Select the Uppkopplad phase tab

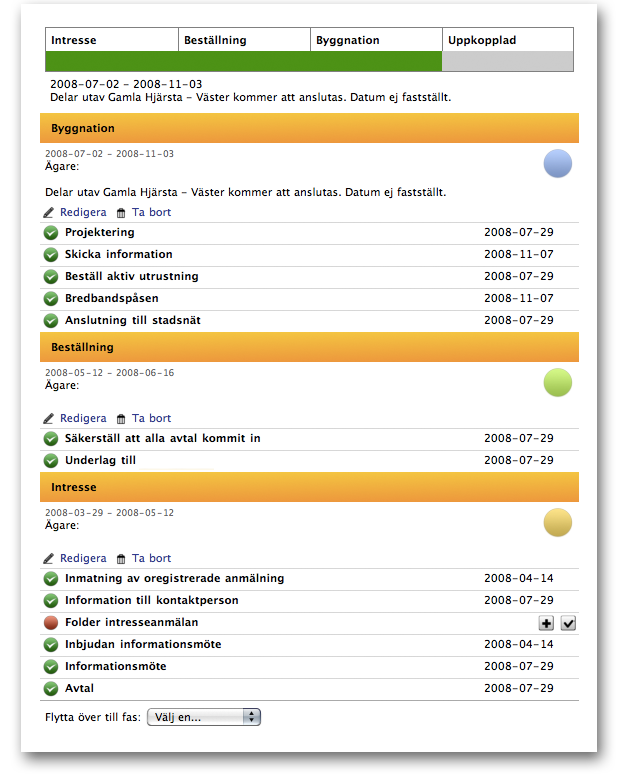[x=507, y=40]
